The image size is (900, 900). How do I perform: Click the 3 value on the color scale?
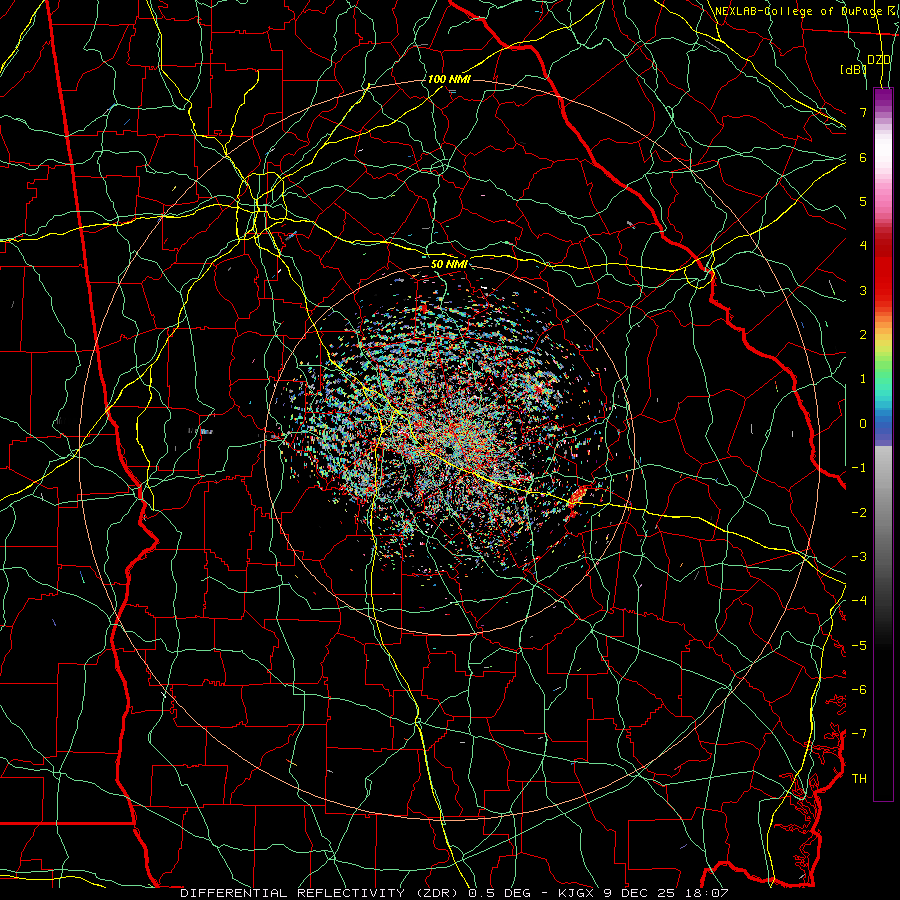click(x=863, y=290)
